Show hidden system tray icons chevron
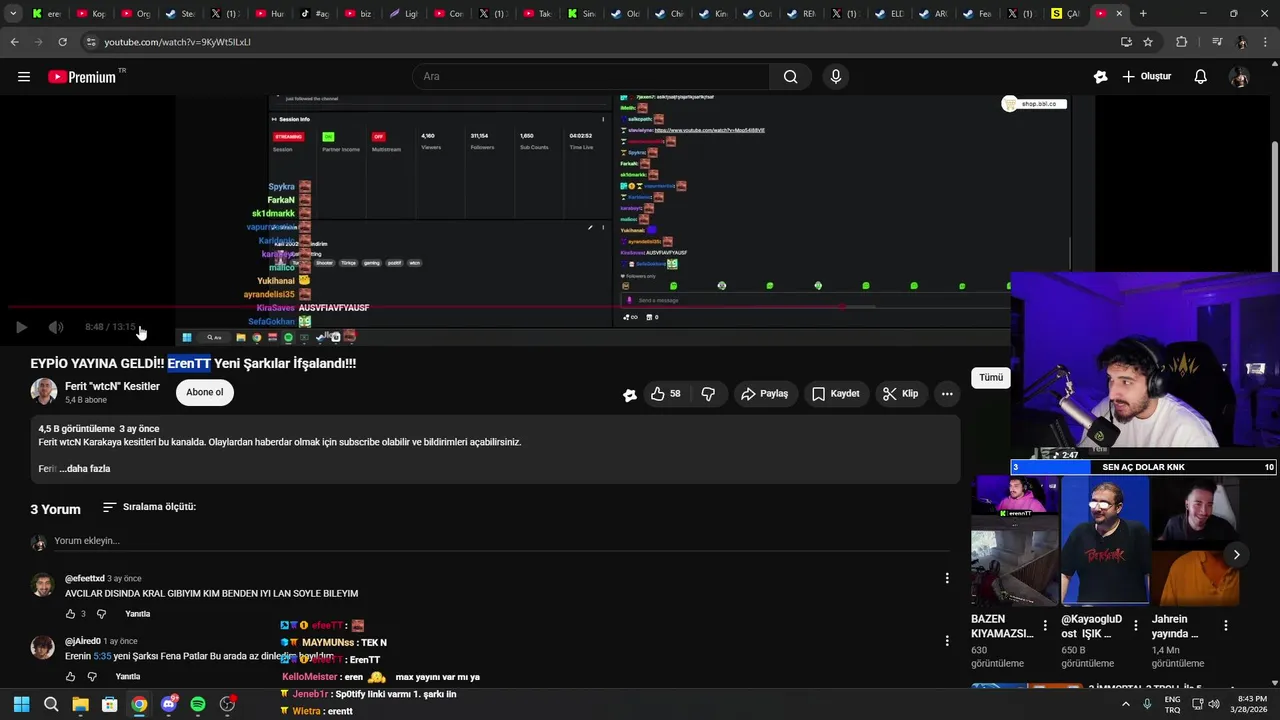This screenshot has height=720, width=1280. coord(1126,704)
